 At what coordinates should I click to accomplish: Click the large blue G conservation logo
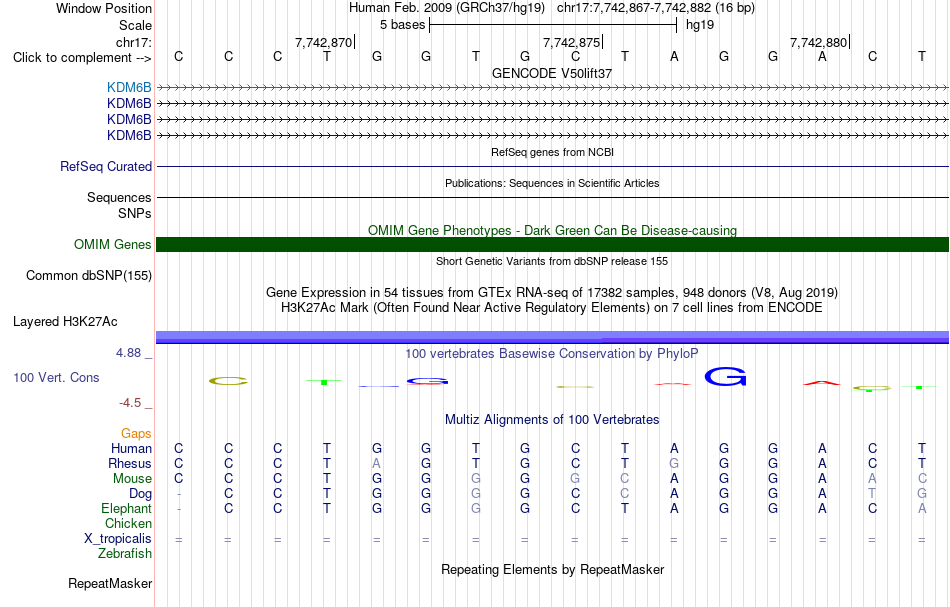(725, 377)
